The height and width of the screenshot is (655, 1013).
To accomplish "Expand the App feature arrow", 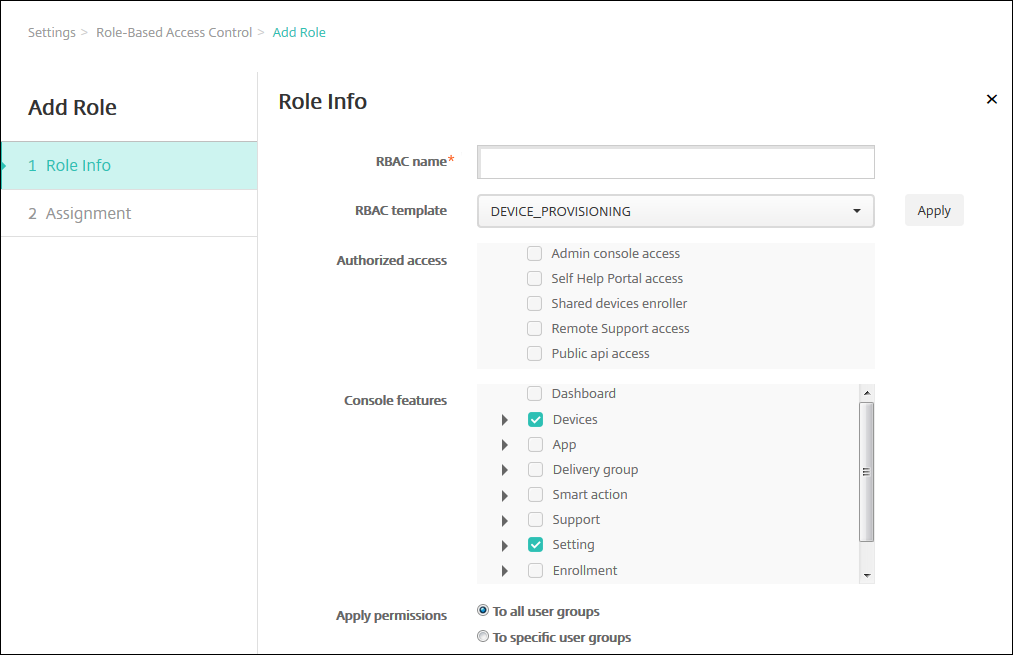I will point(505,445).
